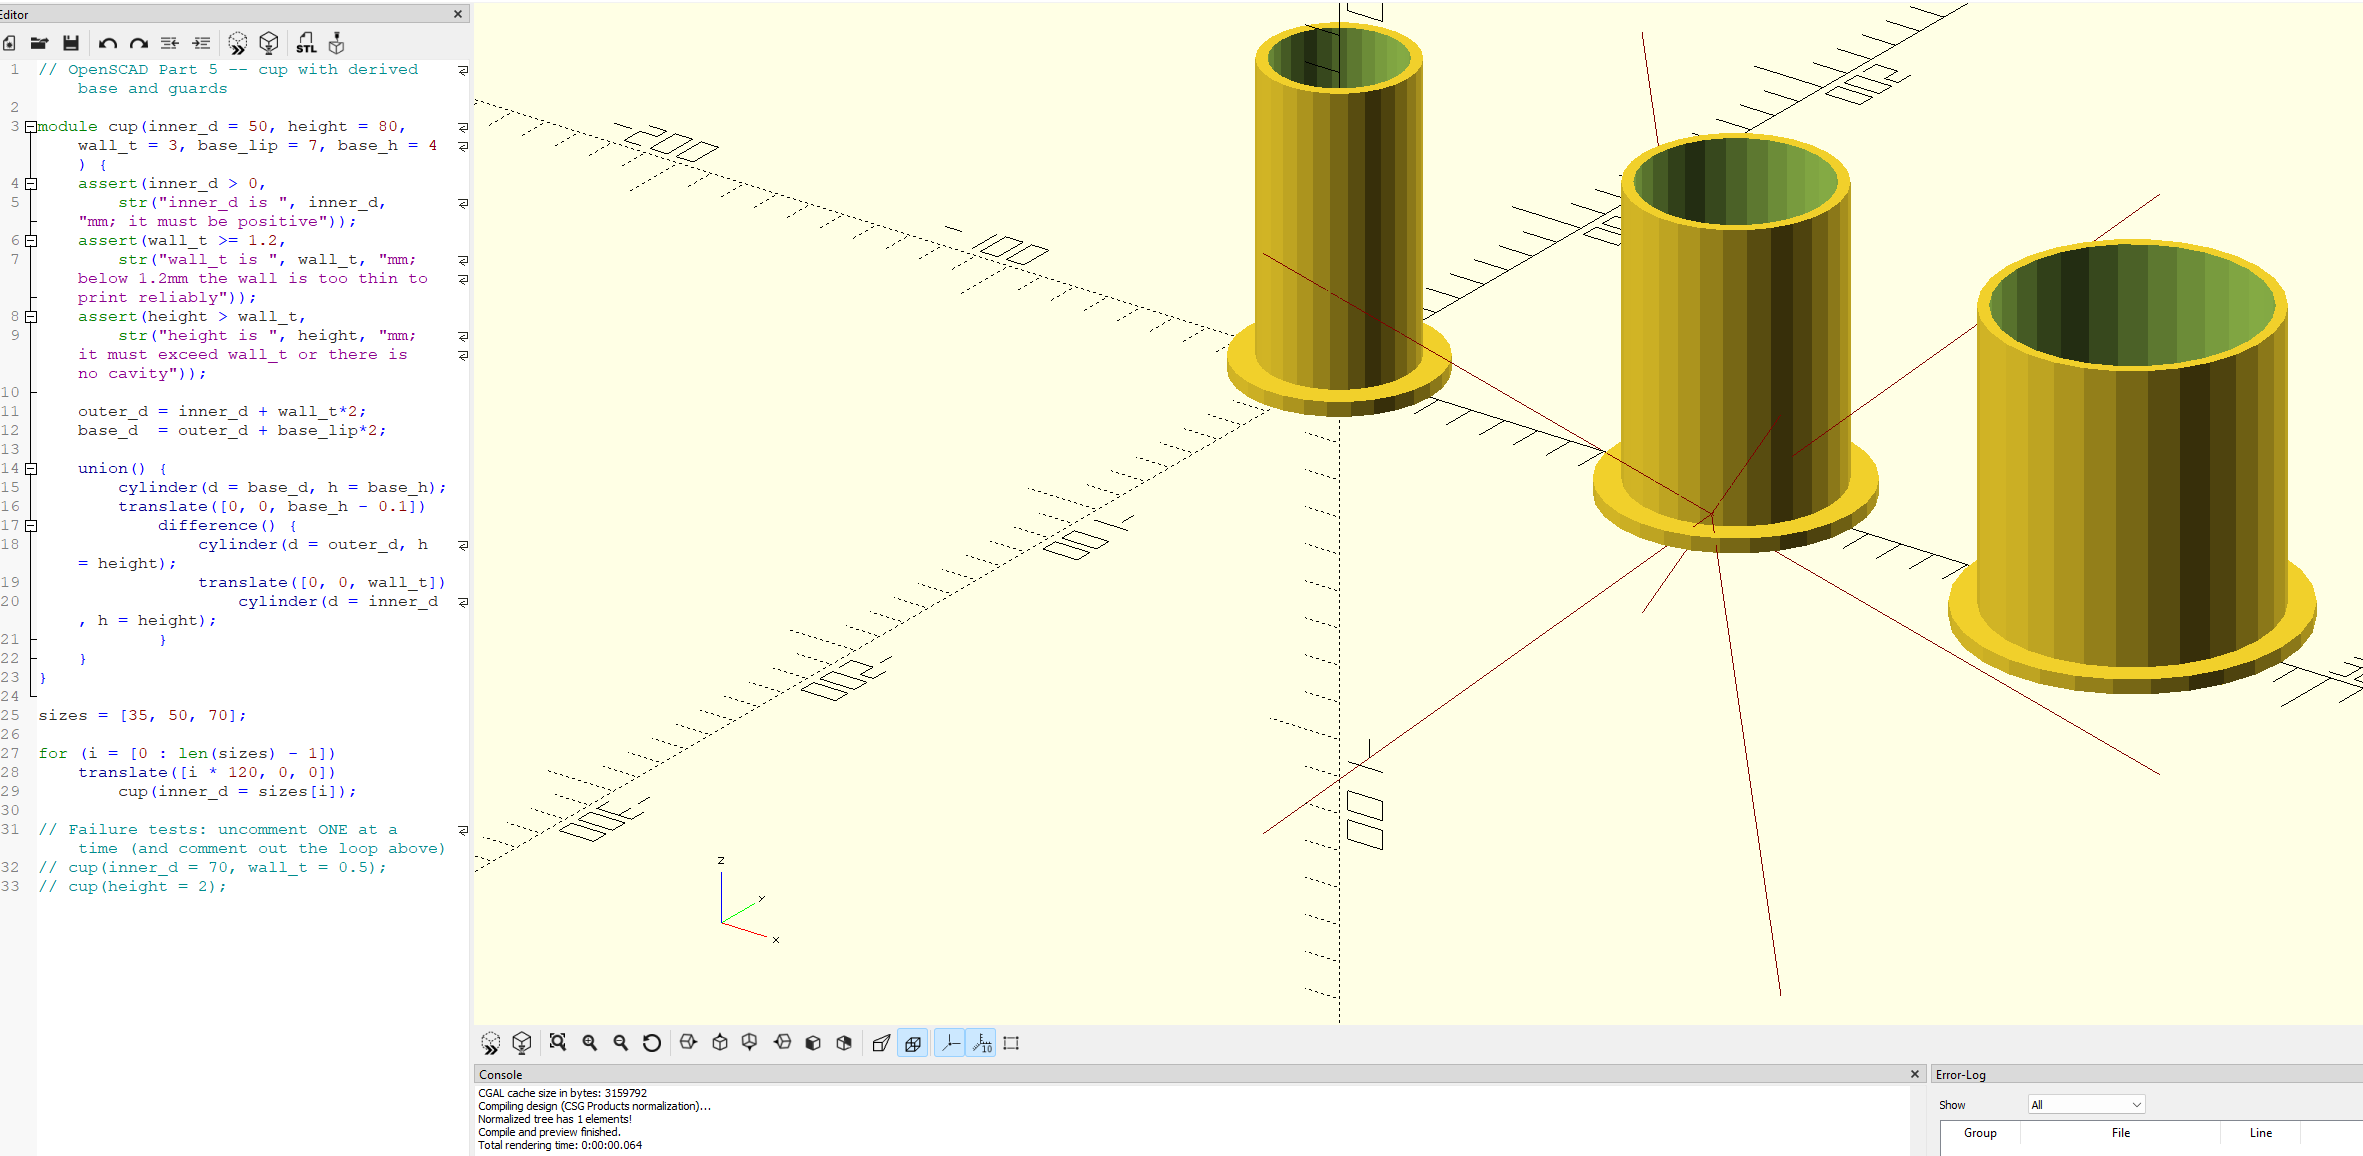Viewport: 2363px width, 1156px height.
Task: Close the Console panel
Action: (1915, 1074)
